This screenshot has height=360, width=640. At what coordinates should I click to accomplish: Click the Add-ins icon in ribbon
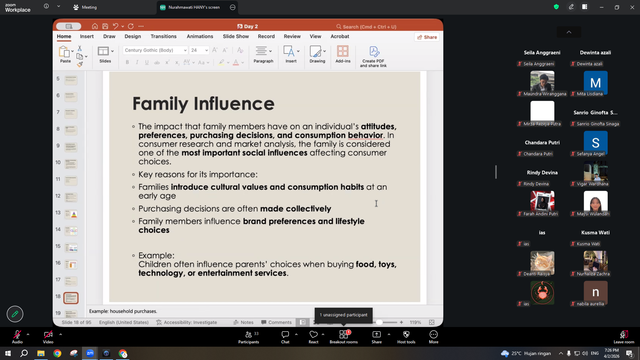(342, 51)
